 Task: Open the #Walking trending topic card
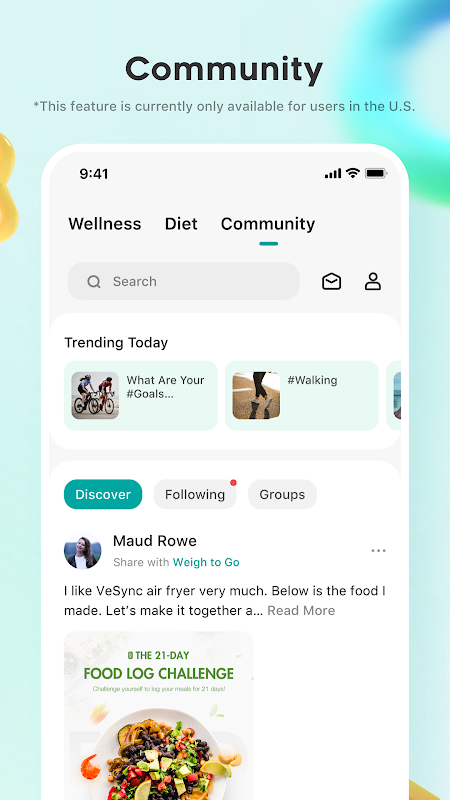[x=302, y=395]
